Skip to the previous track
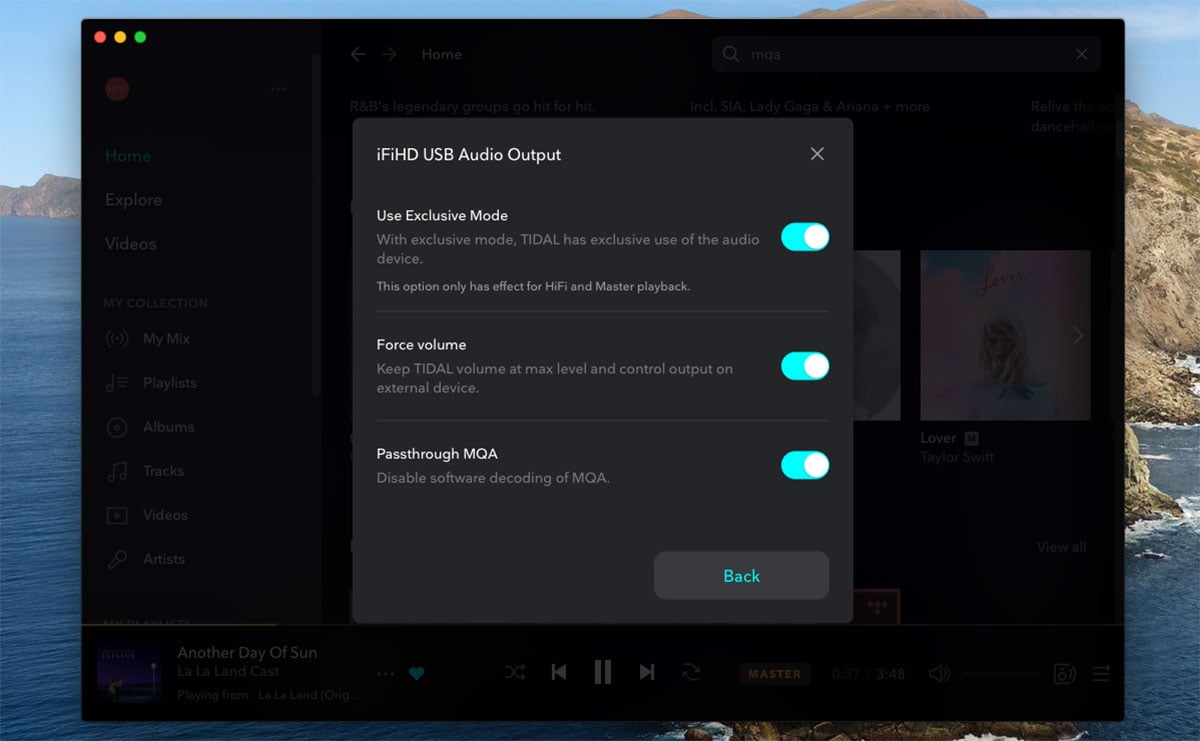Image resolution: width=1200 pixels, height=741 pixels. point(559,673)
